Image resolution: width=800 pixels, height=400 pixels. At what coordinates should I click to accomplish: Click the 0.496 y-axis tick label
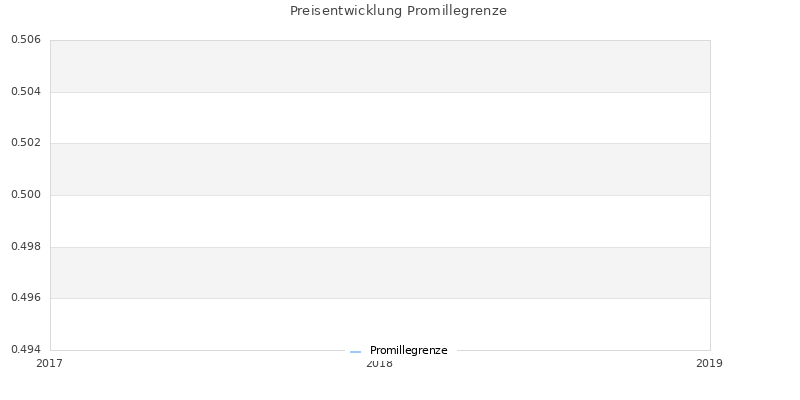point(26,298)
